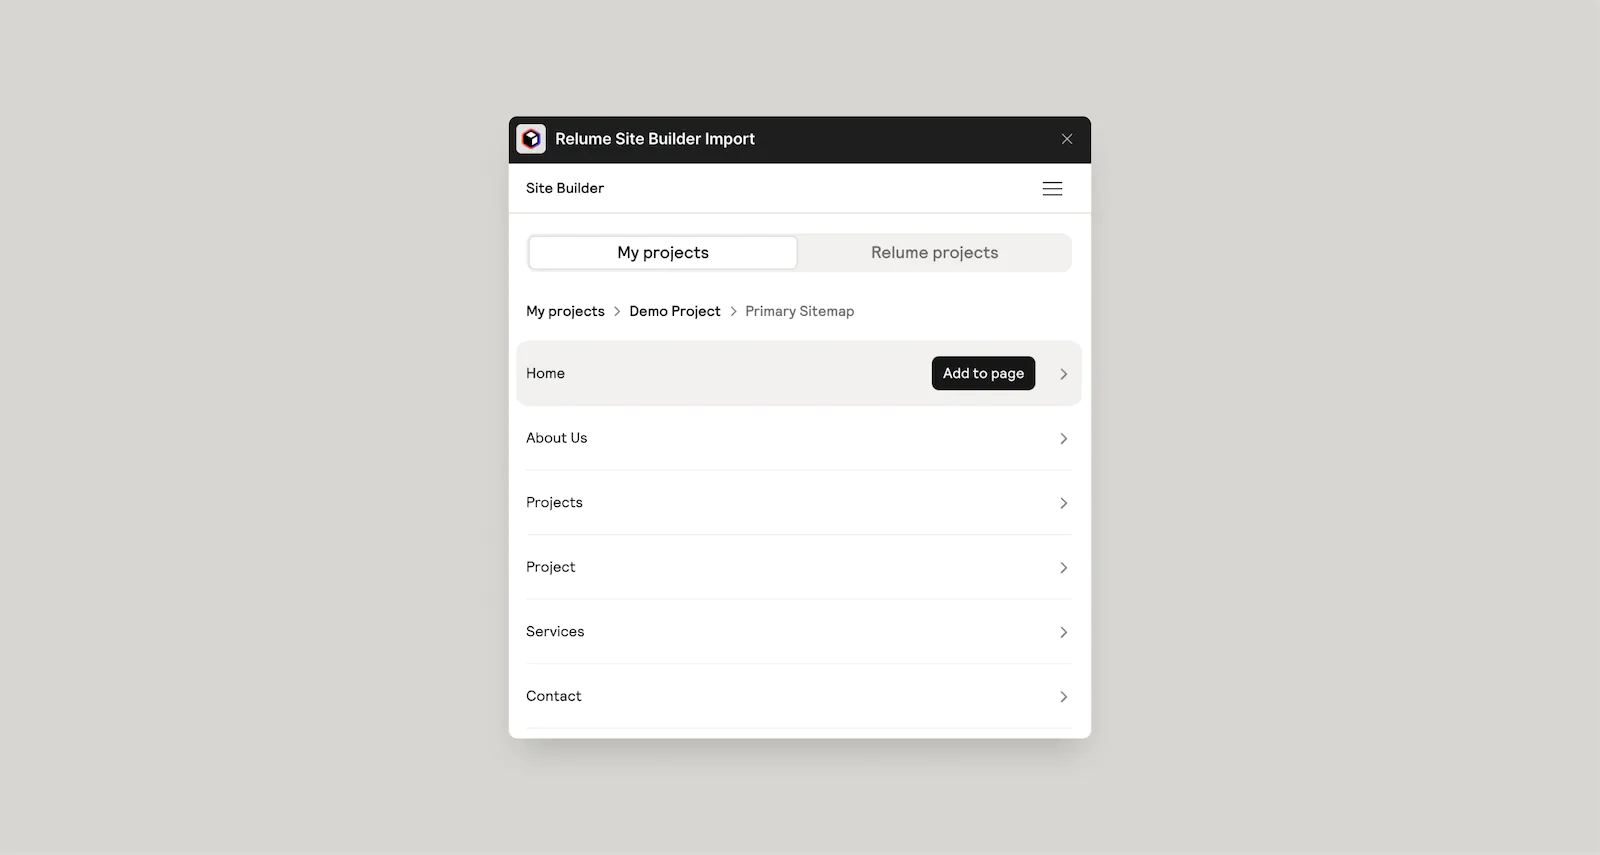Click the Services chevron icon
This screenshot has height=855, width=1600.
click(x=1063, y=631)
